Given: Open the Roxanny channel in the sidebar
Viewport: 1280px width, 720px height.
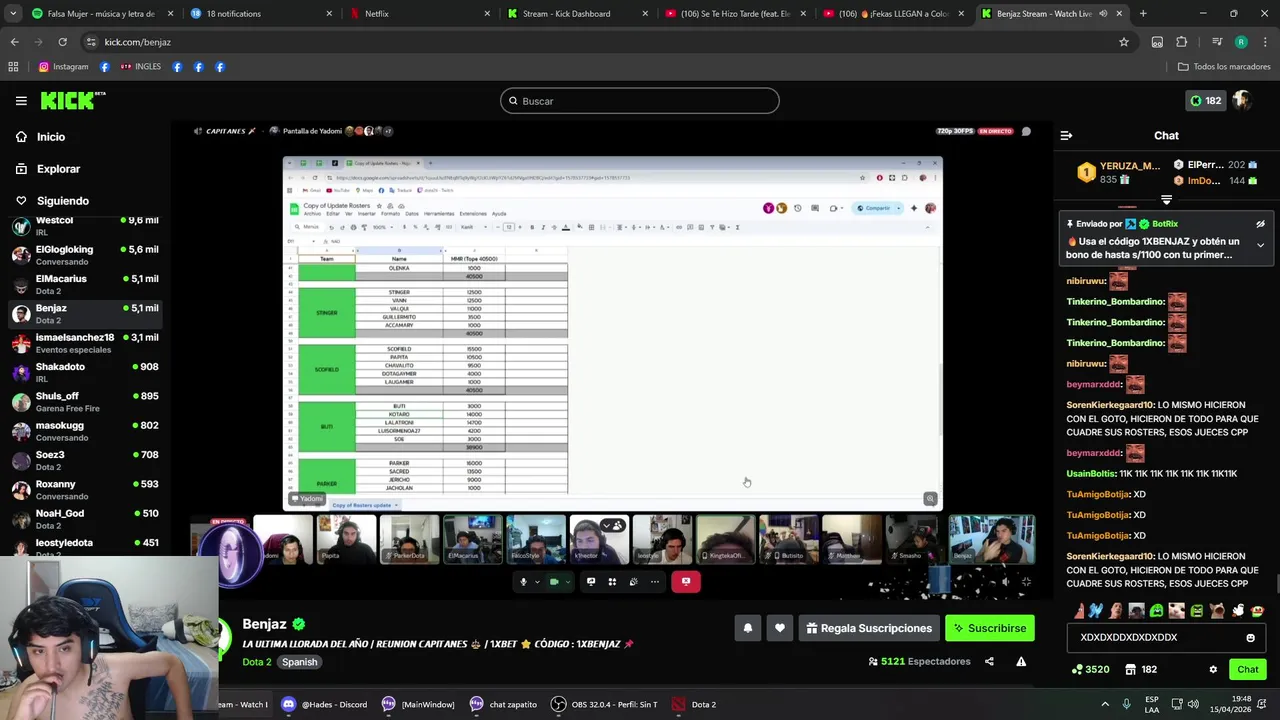Looking at the screenshot, I should click(x=84, y=489).
